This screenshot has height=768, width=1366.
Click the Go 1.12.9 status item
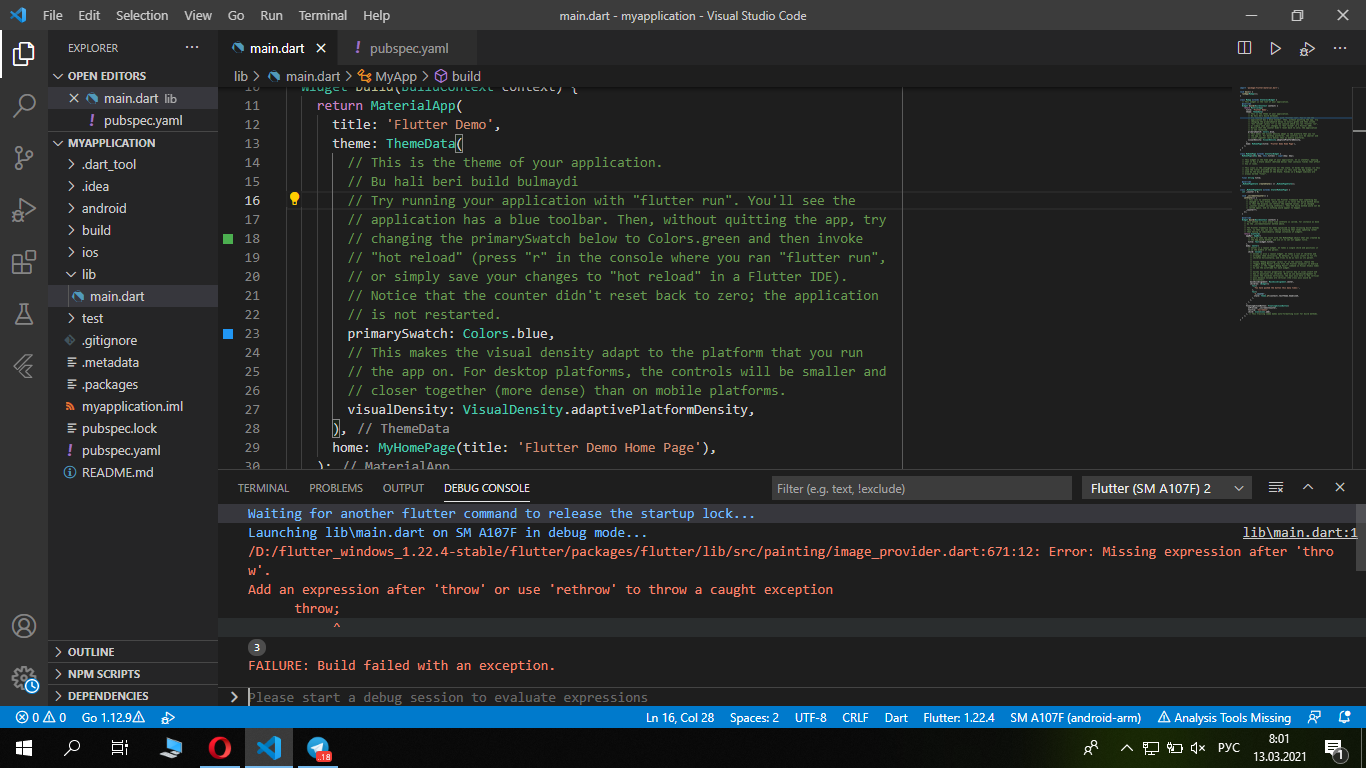click(112, 718)
